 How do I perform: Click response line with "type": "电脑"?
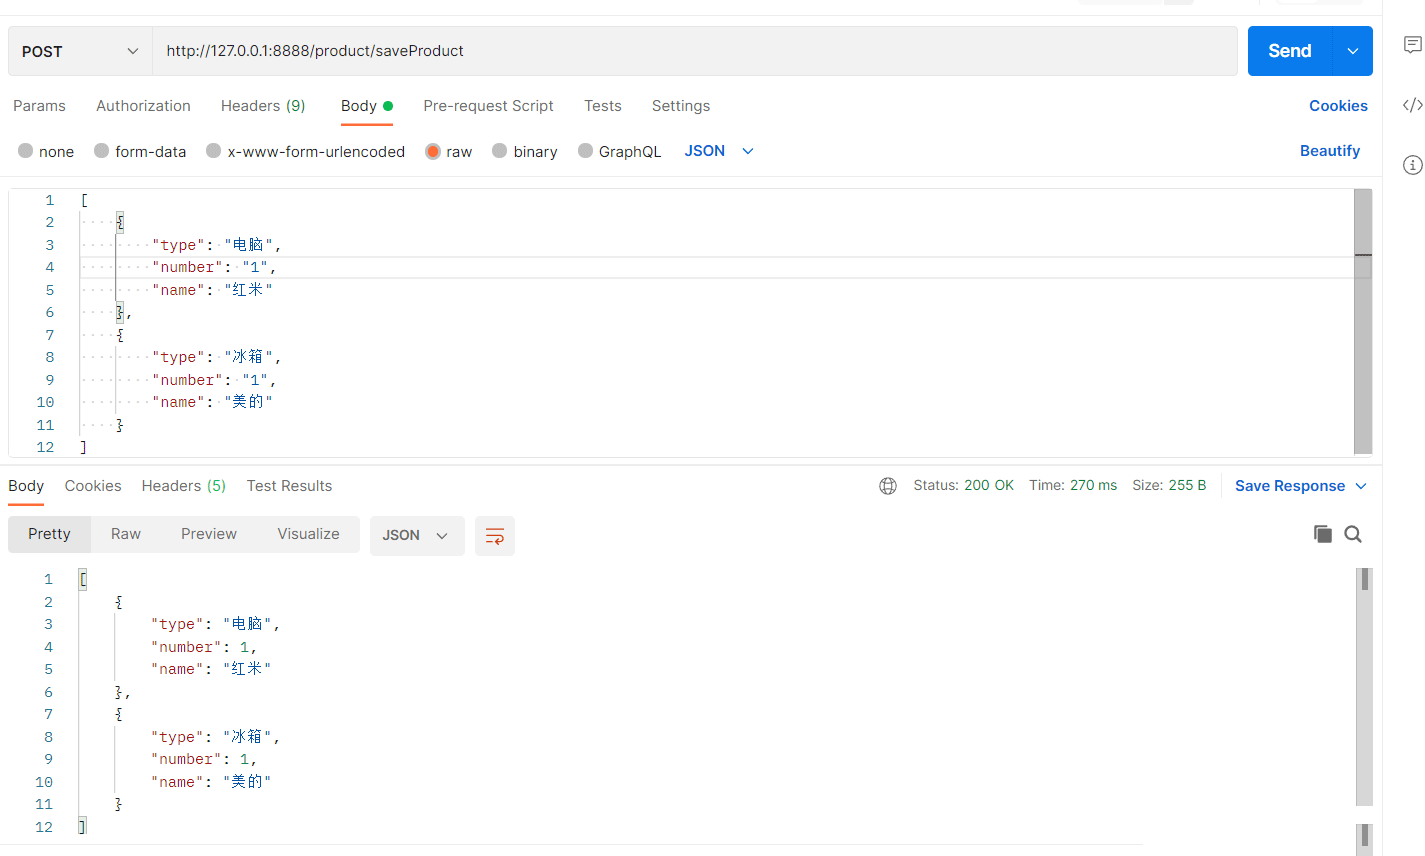click(x=215, y=624)
